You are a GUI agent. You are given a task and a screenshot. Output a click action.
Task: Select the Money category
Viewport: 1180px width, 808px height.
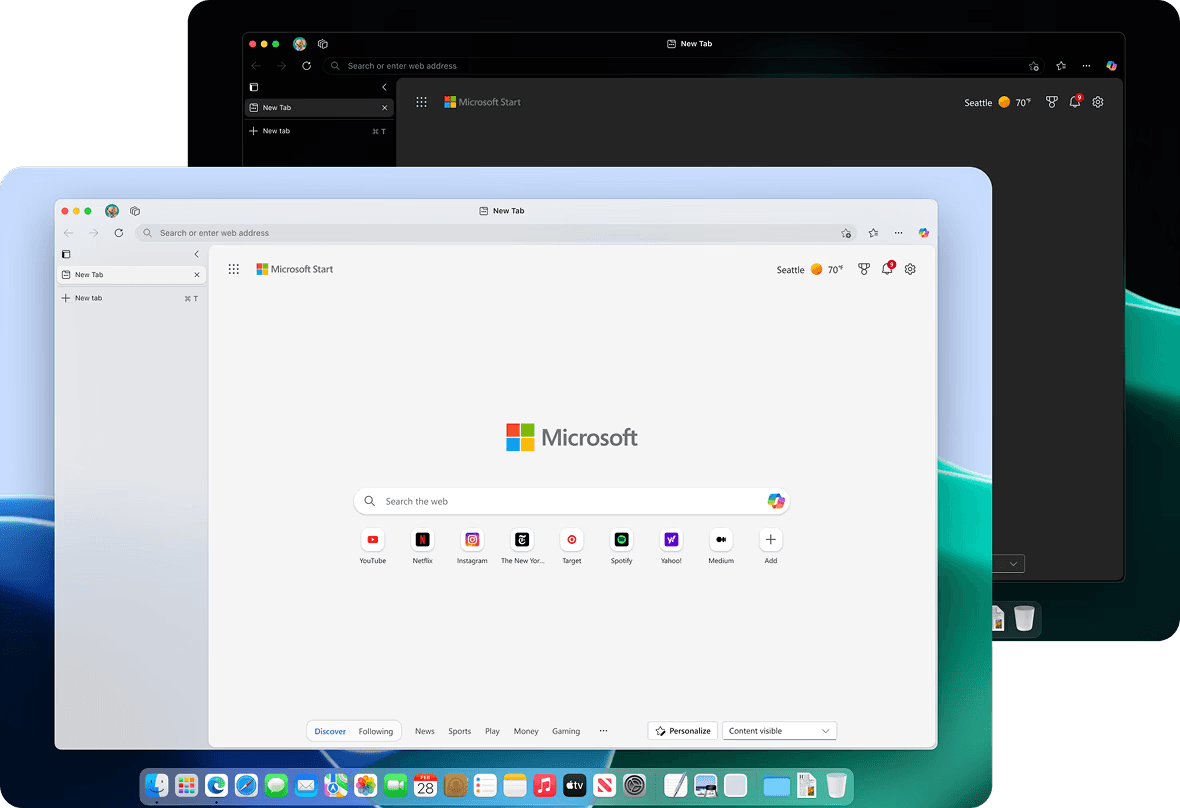(526, 731)
